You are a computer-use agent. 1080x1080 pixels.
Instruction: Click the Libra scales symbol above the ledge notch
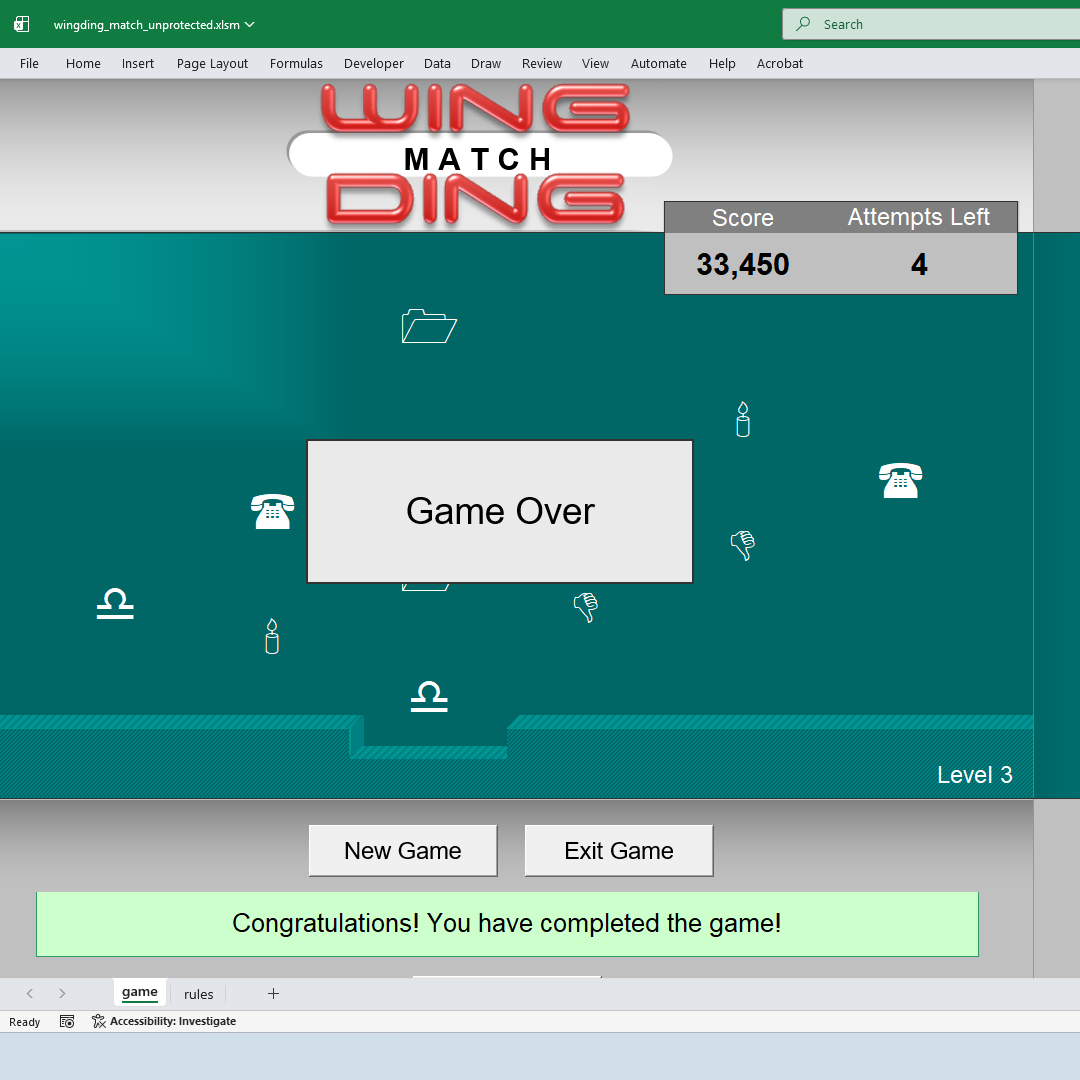[x=428, y=696]
